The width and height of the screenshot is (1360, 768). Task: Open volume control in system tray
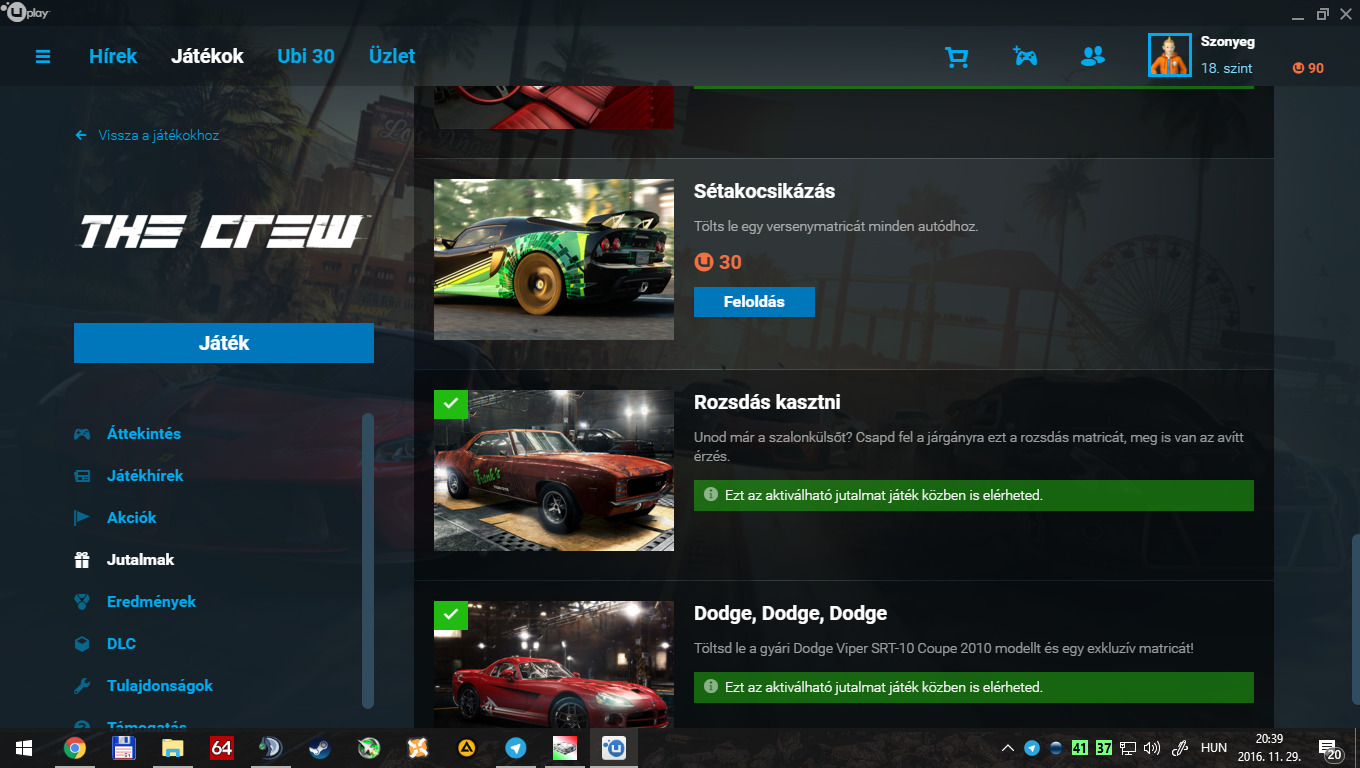(1151, 747)
